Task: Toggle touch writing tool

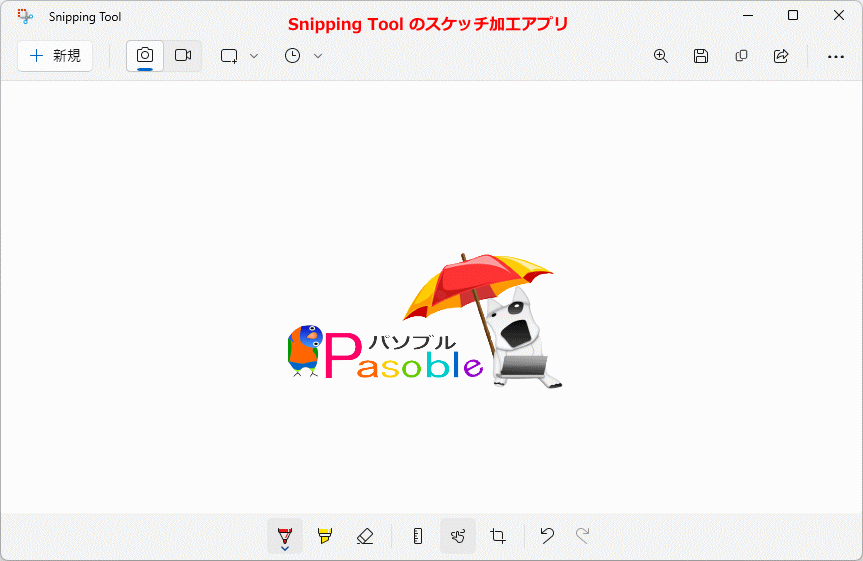Action: pos(458,536)
